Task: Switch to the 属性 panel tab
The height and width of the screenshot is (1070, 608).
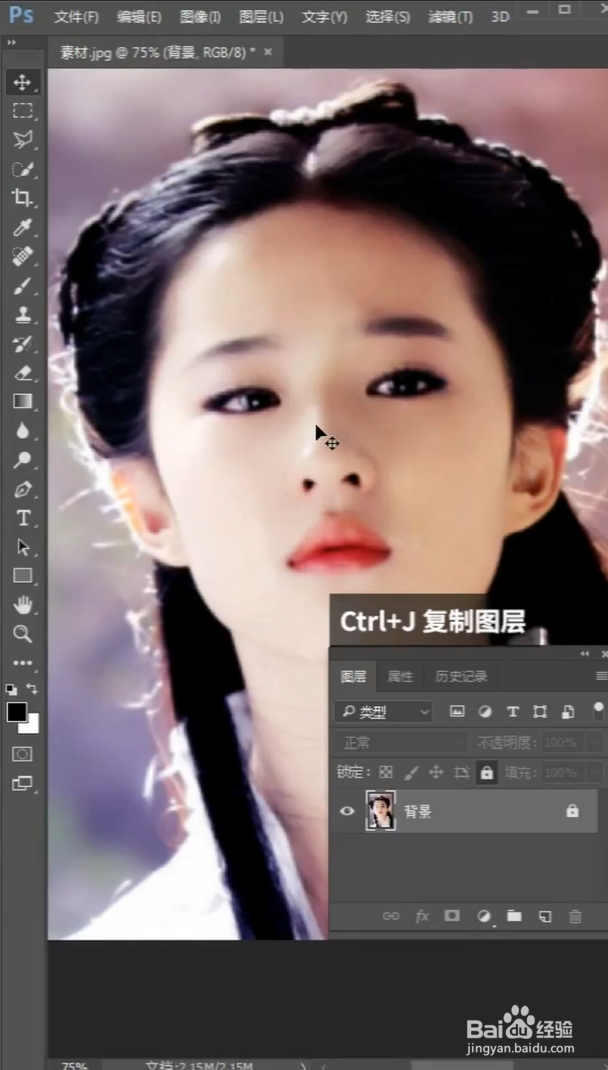Action: tap(400, 676)
